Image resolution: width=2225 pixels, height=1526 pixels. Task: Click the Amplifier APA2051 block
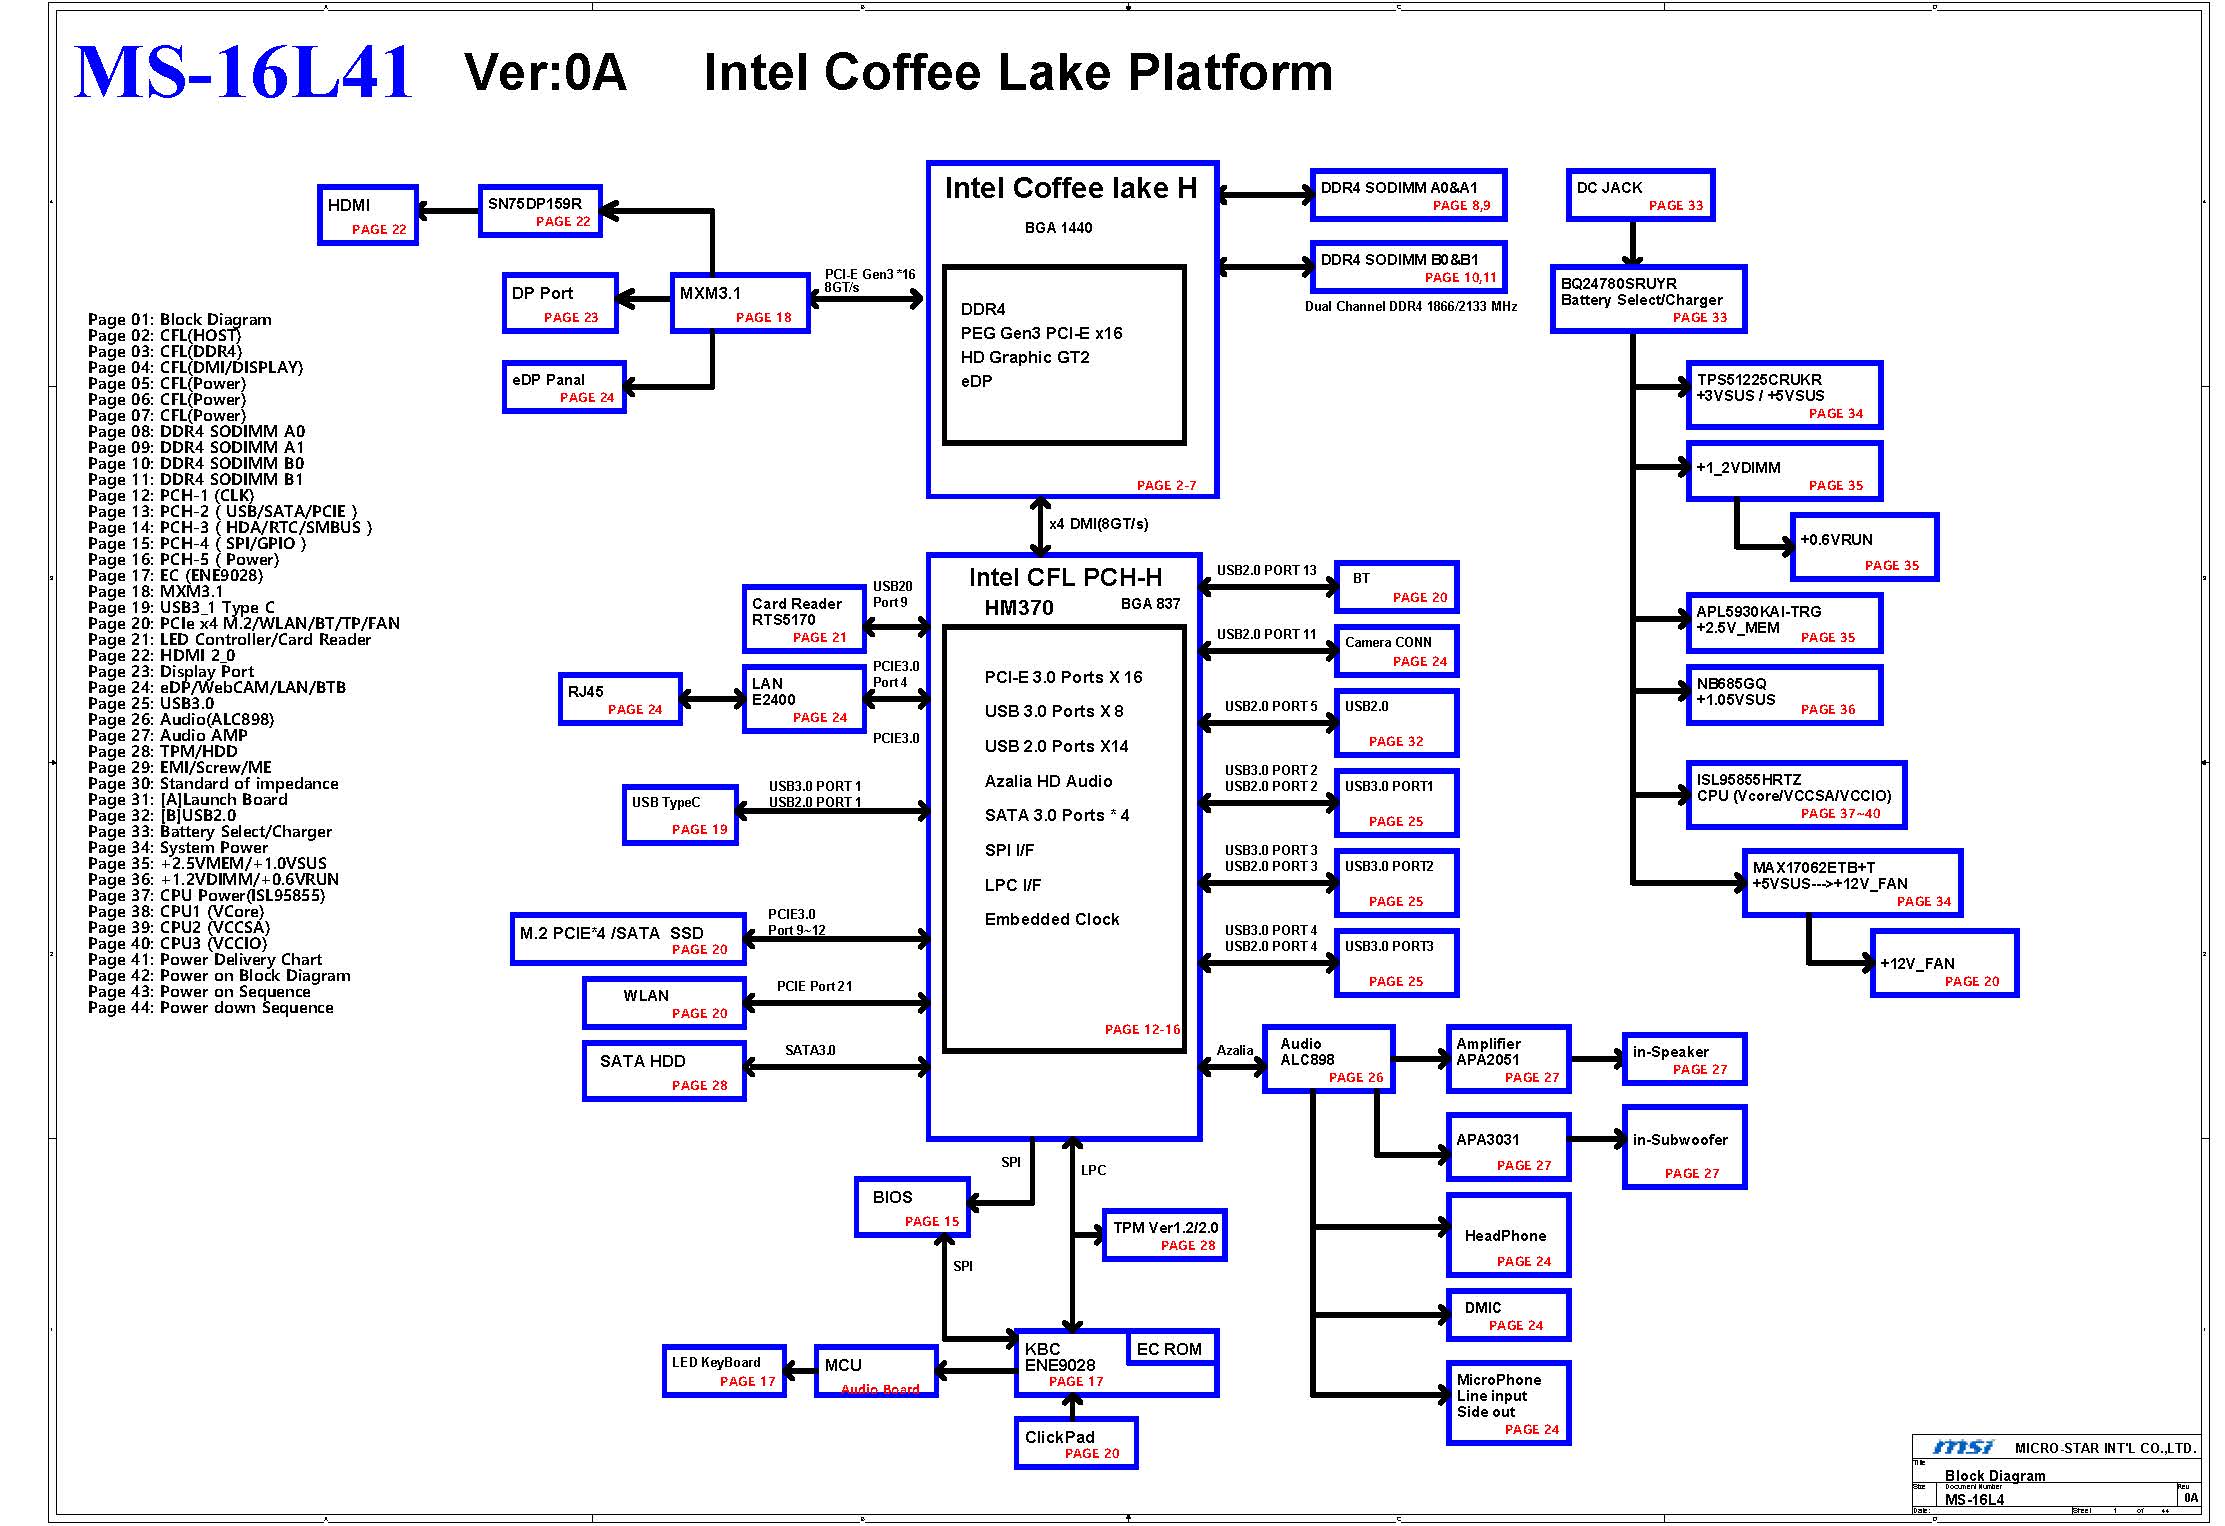click(x=1509, y=1059)
